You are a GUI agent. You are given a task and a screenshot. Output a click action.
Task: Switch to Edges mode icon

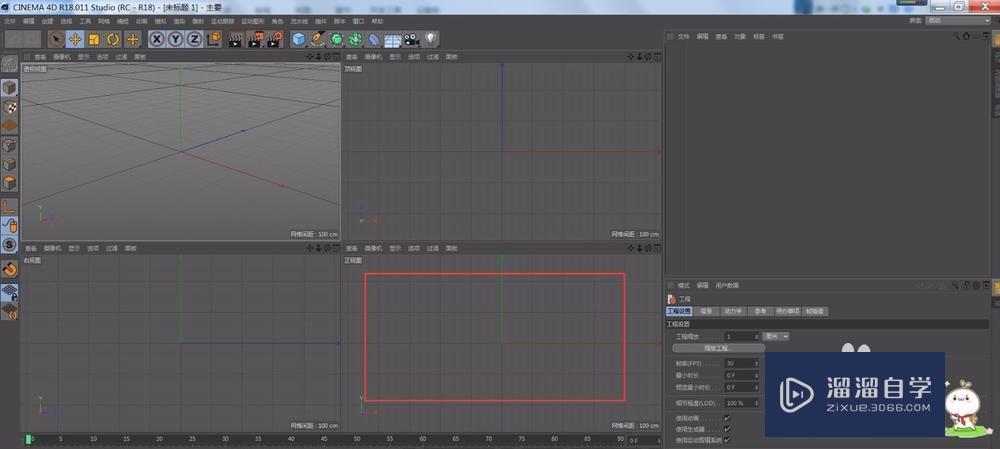pos(10,165)
